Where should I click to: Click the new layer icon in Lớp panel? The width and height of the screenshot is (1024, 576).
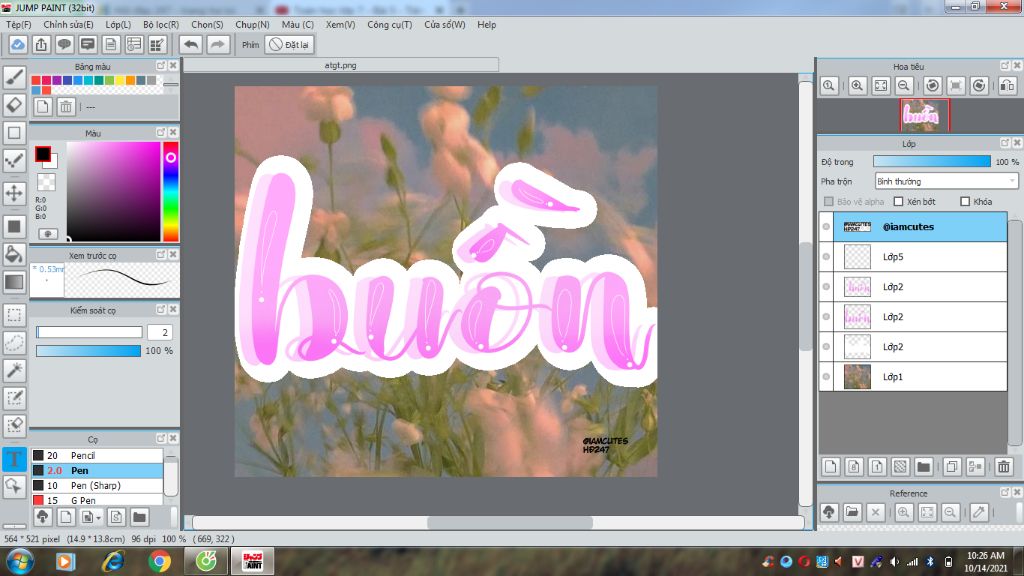point(831,466)
